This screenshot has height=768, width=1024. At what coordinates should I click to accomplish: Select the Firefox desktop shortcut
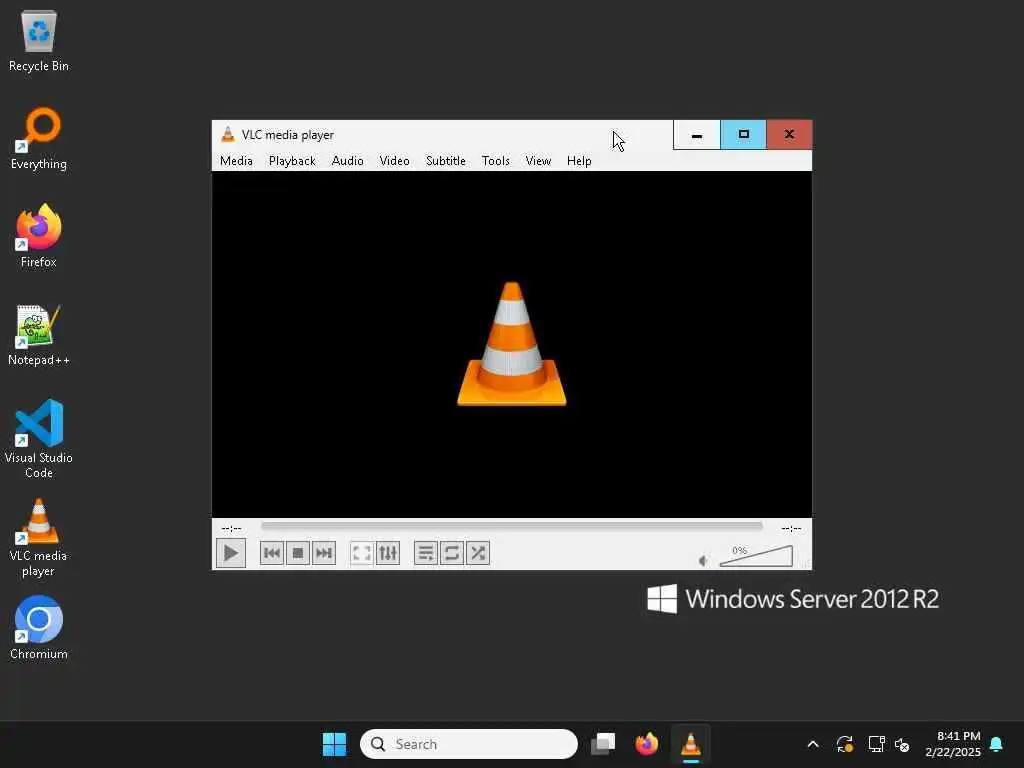point(39,236)
